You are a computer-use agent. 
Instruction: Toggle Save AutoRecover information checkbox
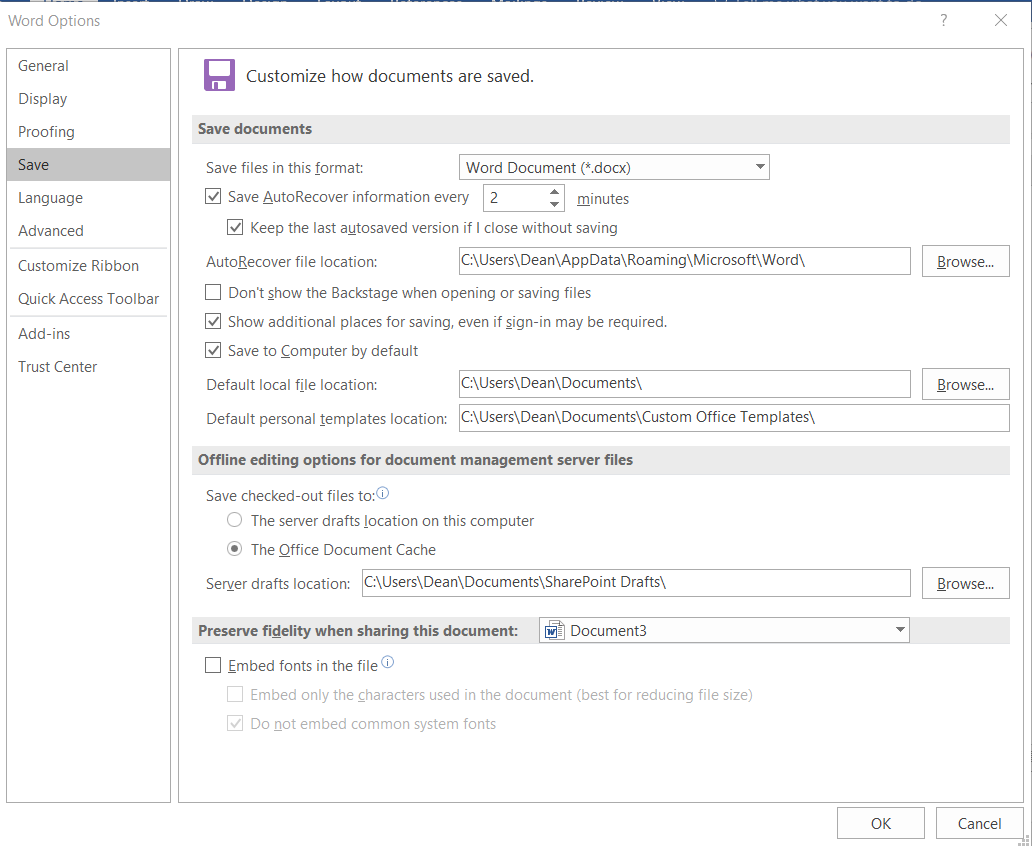pos(213,196)
